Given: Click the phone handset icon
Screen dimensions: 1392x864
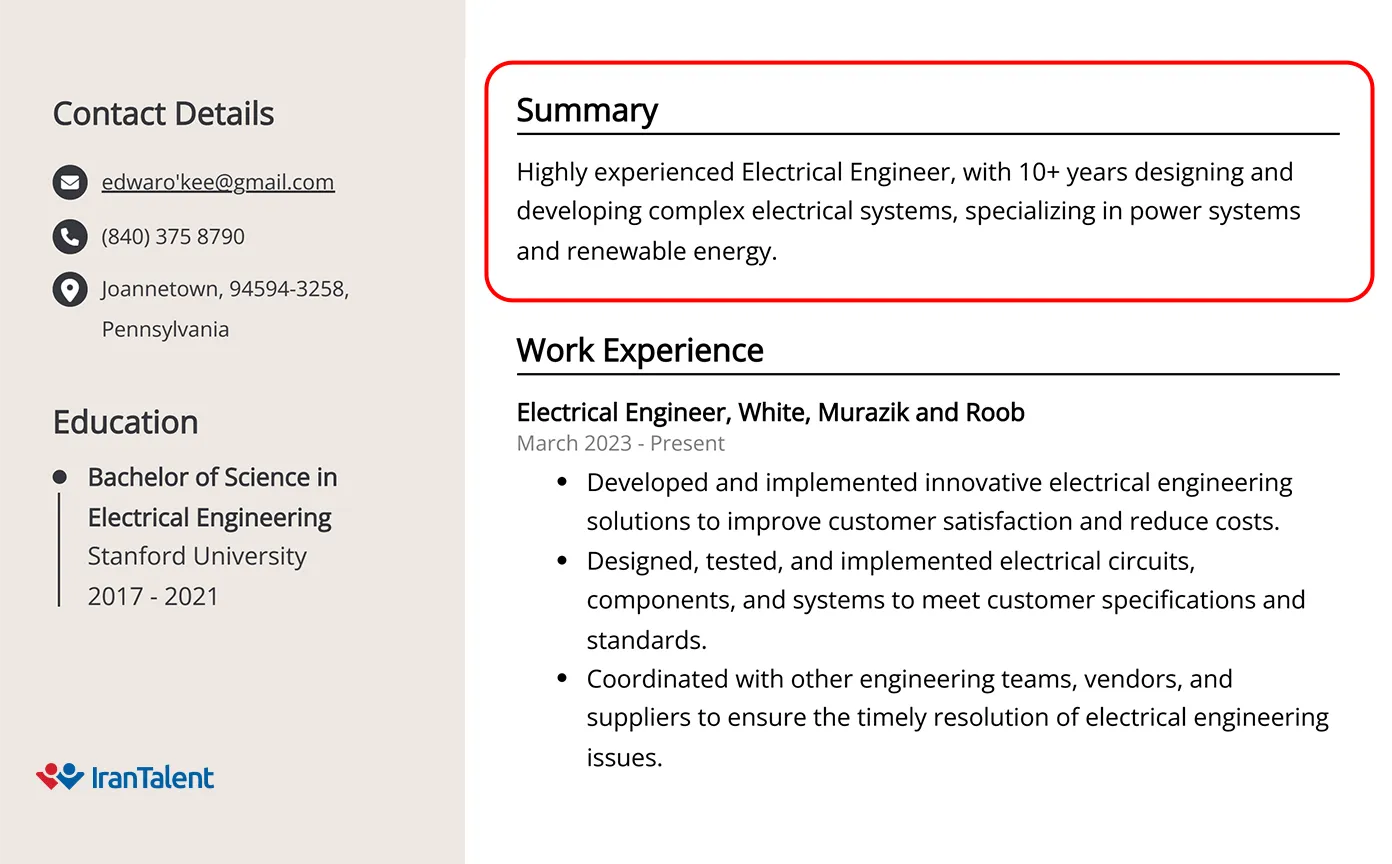Looking at the screenshot, I should 69,237.
